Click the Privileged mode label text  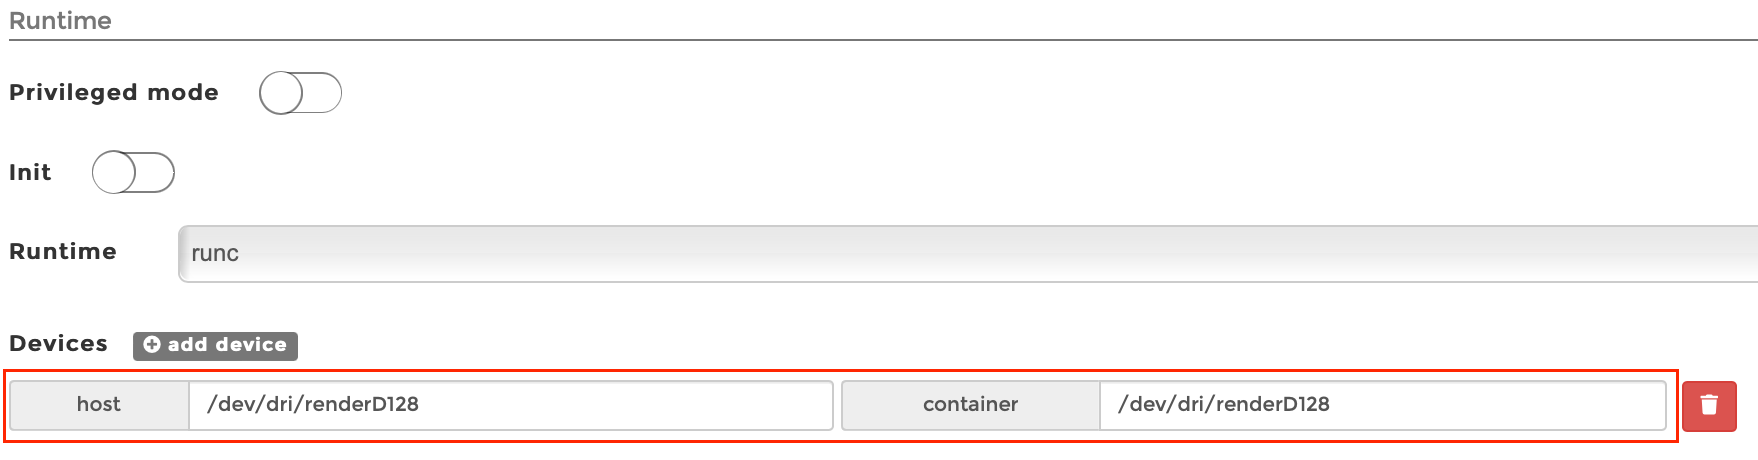(114, 93)
